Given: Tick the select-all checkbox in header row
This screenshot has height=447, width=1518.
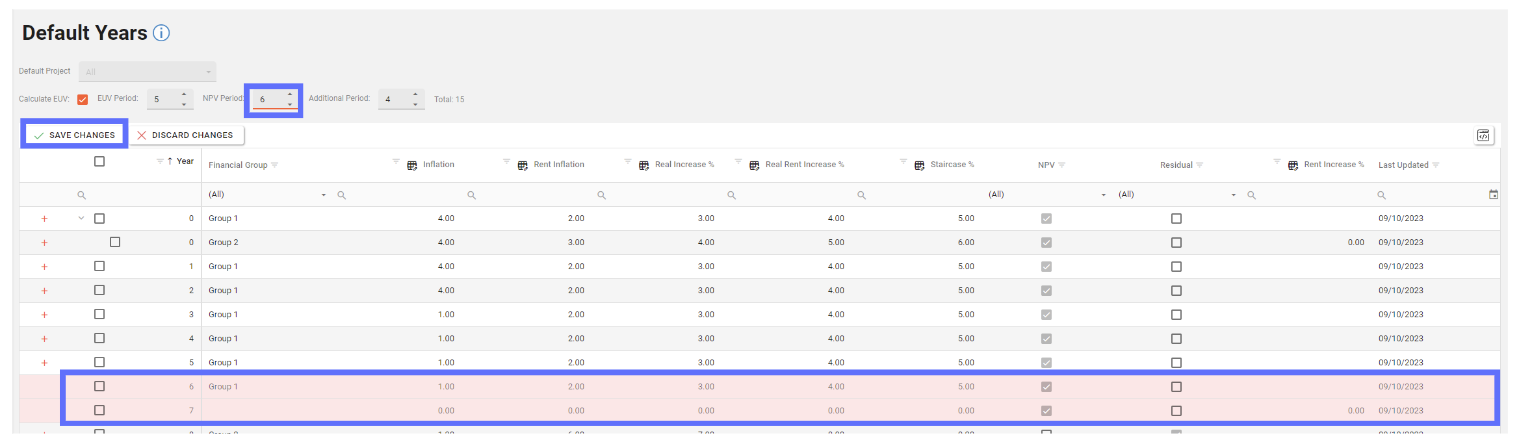Looking at the screenshot, I should coord(99,162).
